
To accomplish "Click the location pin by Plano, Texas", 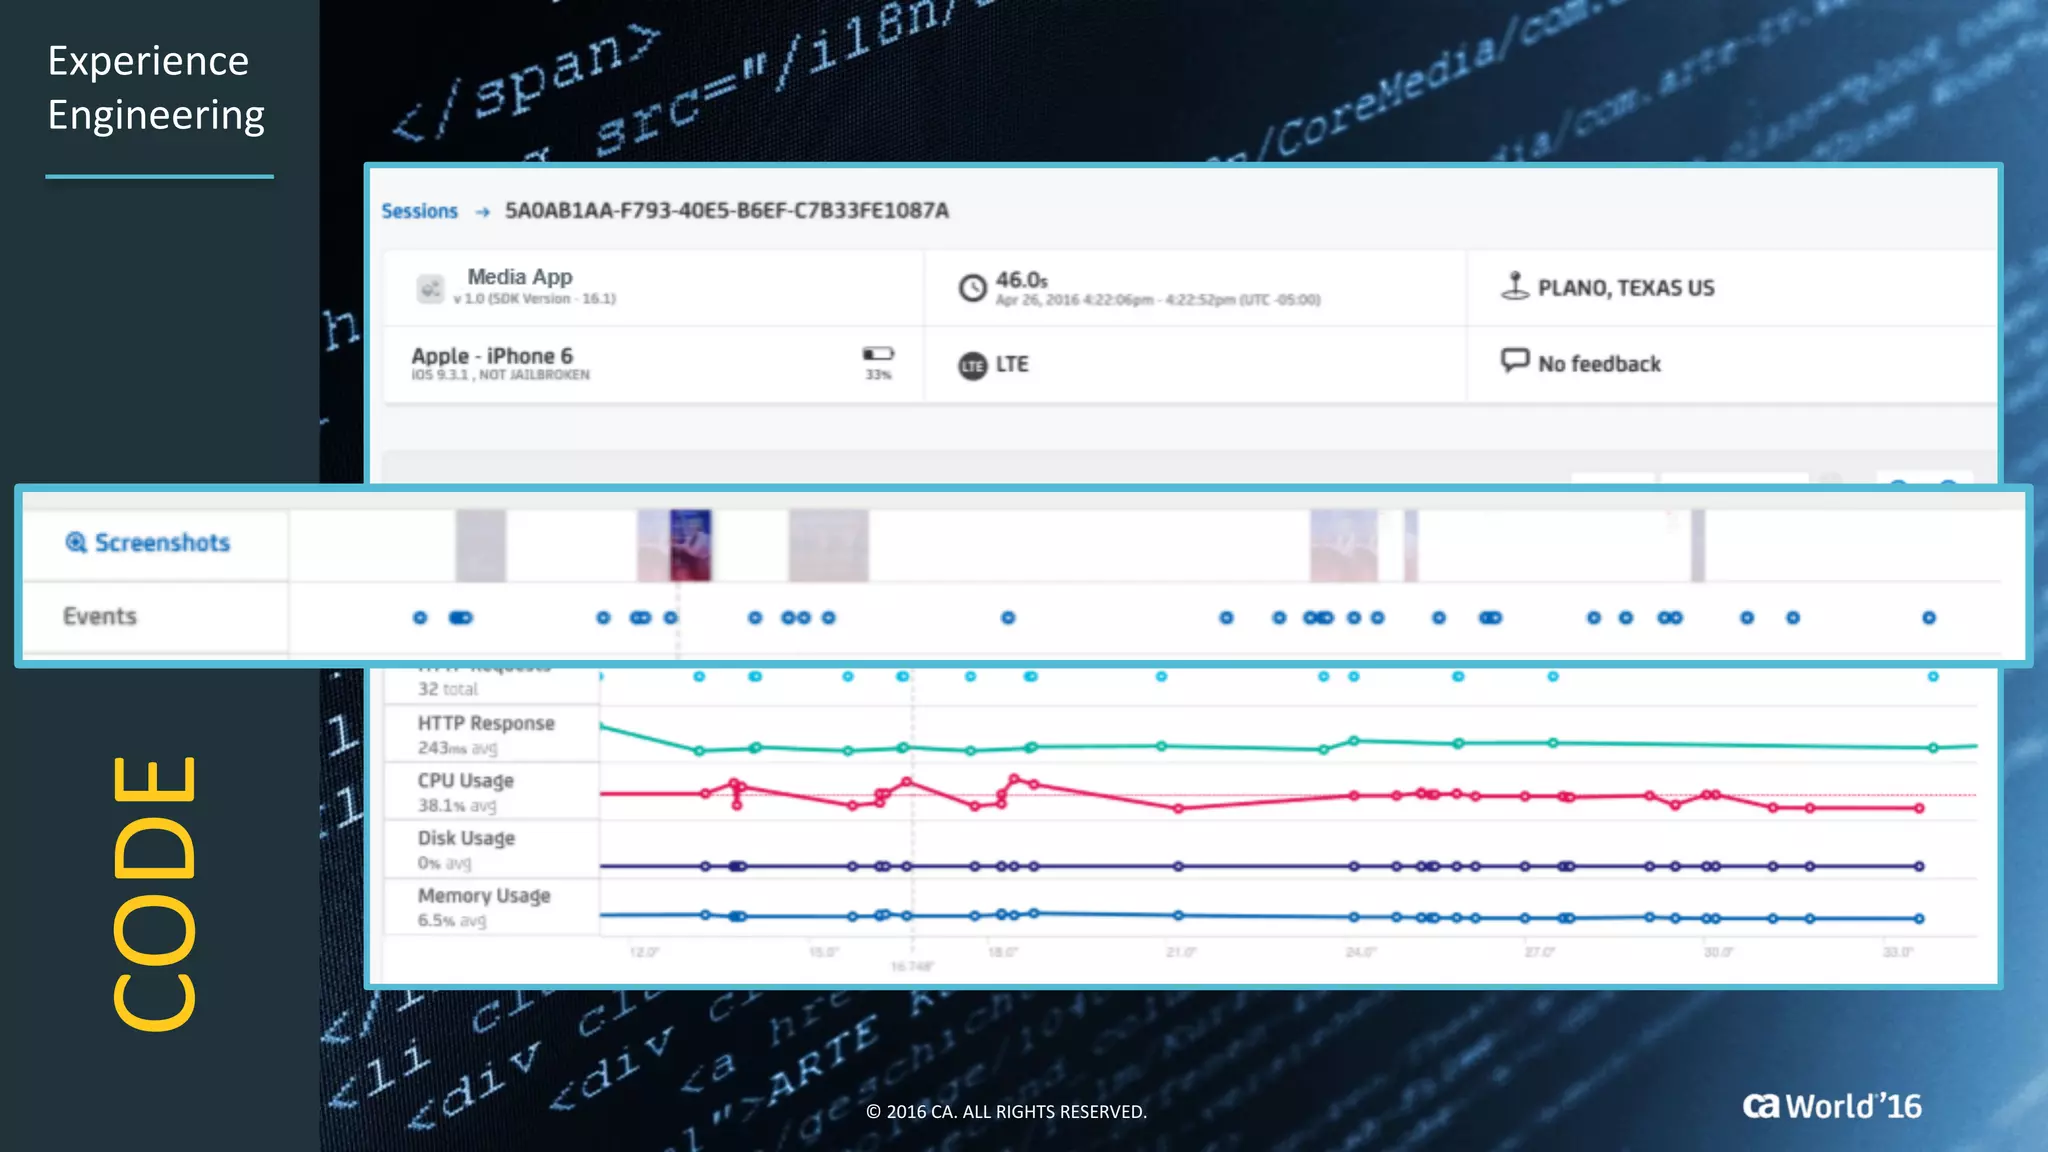I will click(1515, 286).
